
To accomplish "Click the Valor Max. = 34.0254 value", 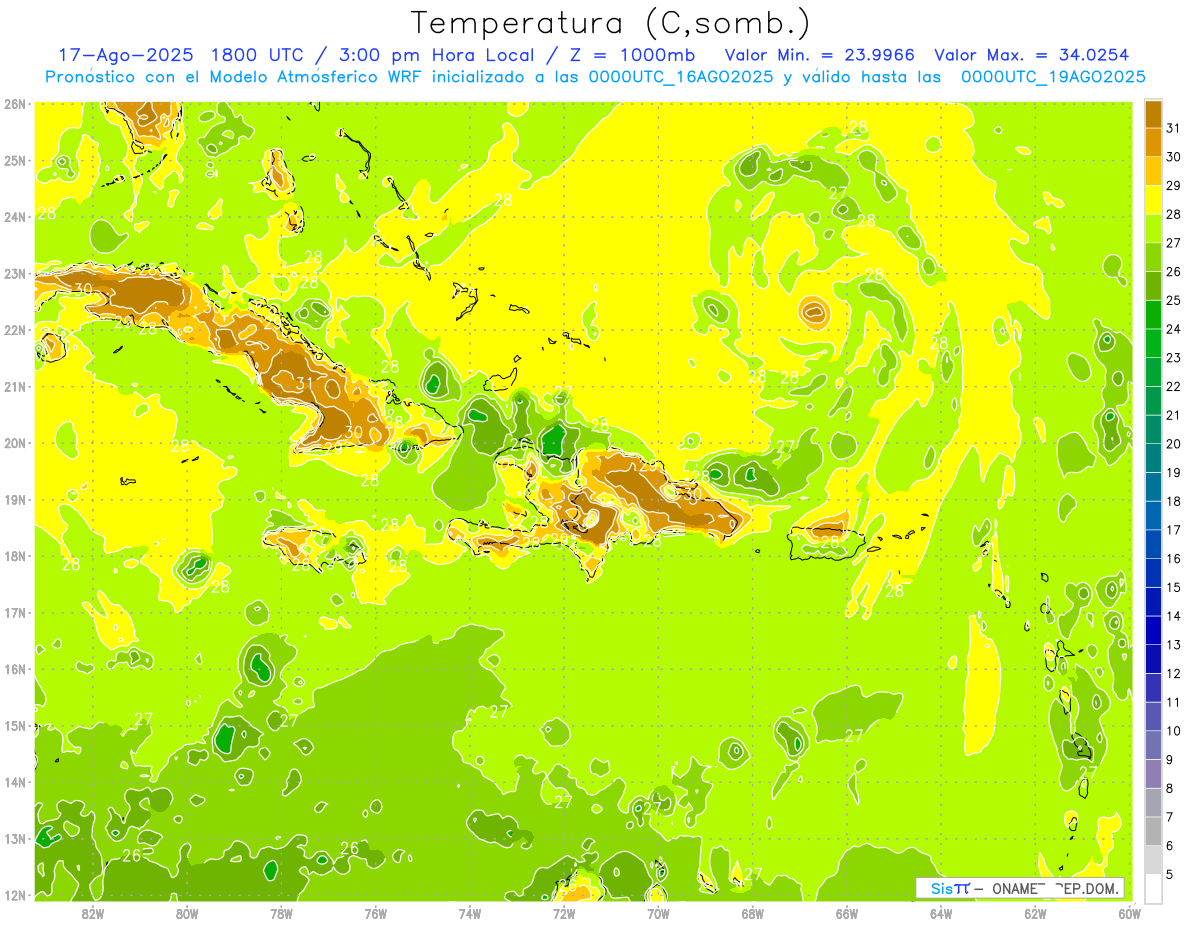I will coord(1032,55).
